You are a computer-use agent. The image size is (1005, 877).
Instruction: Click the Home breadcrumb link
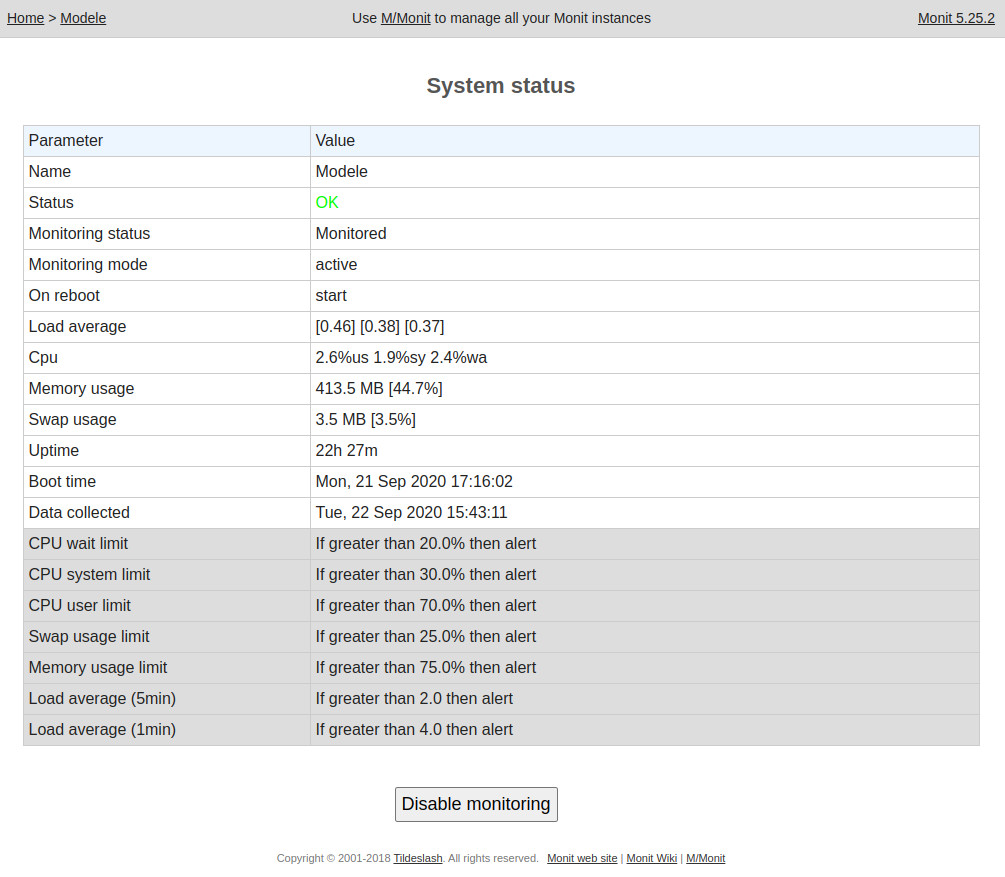pyautogui.click(x=25, y=18)
